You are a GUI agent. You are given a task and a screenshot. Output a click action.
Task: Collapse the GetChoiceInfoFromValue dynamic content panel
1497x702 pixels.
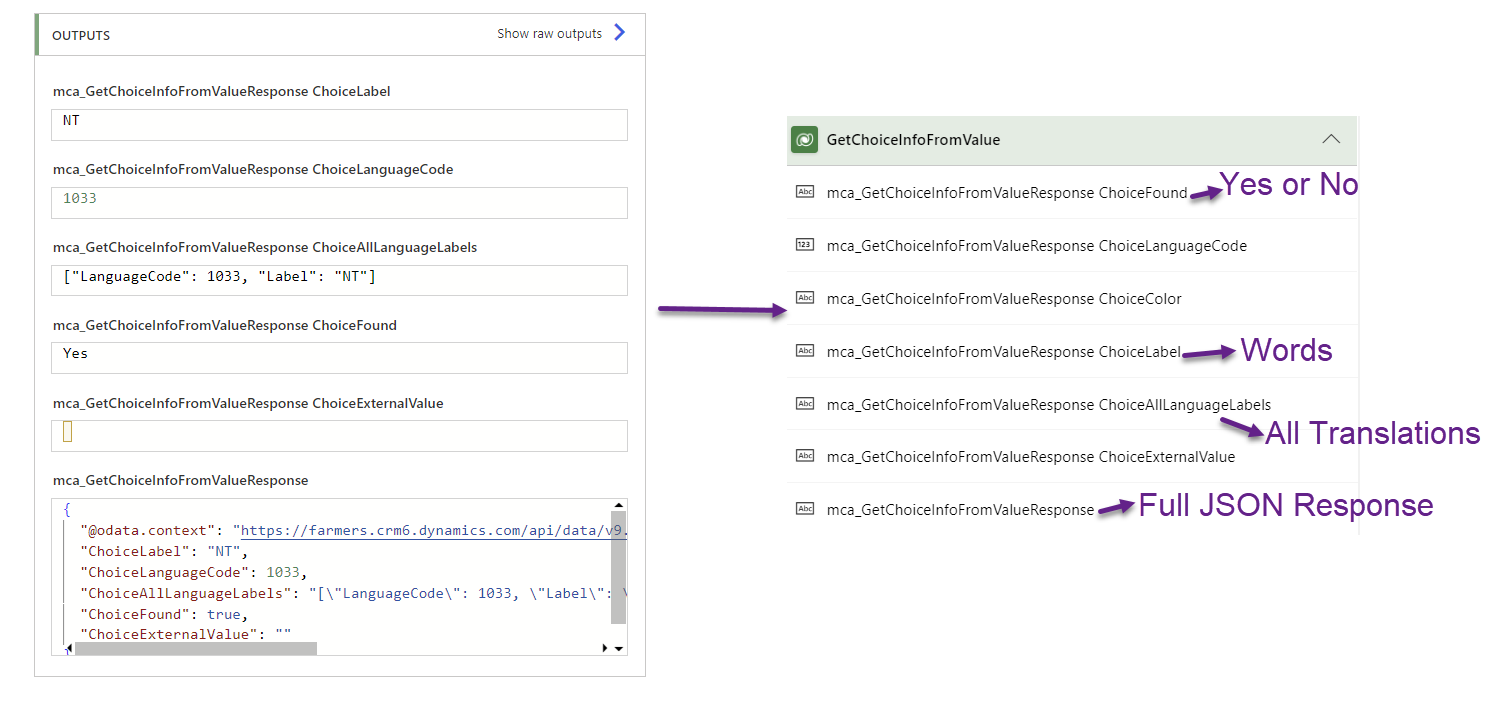[x=1331, y=139]
